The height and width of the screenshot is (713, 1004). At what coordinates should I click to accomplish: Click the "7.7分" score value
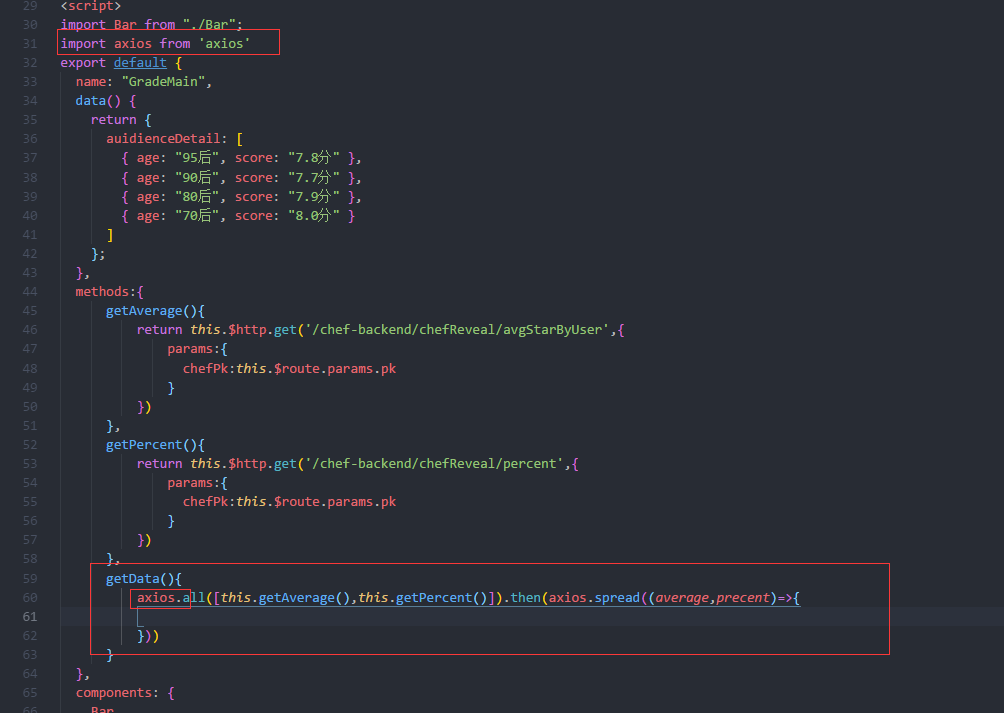(314, 177)
